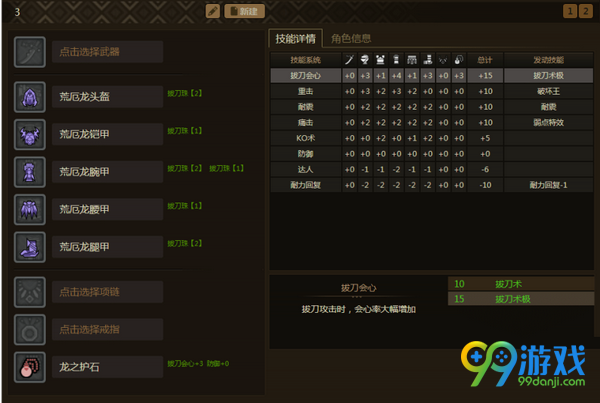Click the 龙之护石 talisman icon

(30, 367)
